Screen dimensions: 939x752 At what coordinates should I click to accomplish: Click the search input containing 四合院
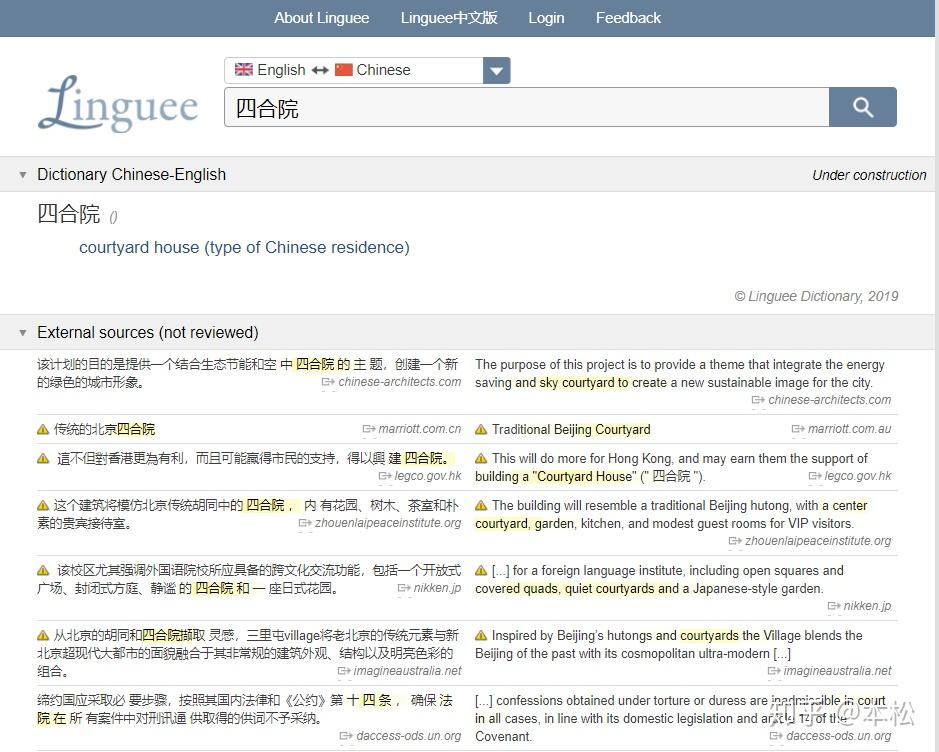[x=527, y=107]
